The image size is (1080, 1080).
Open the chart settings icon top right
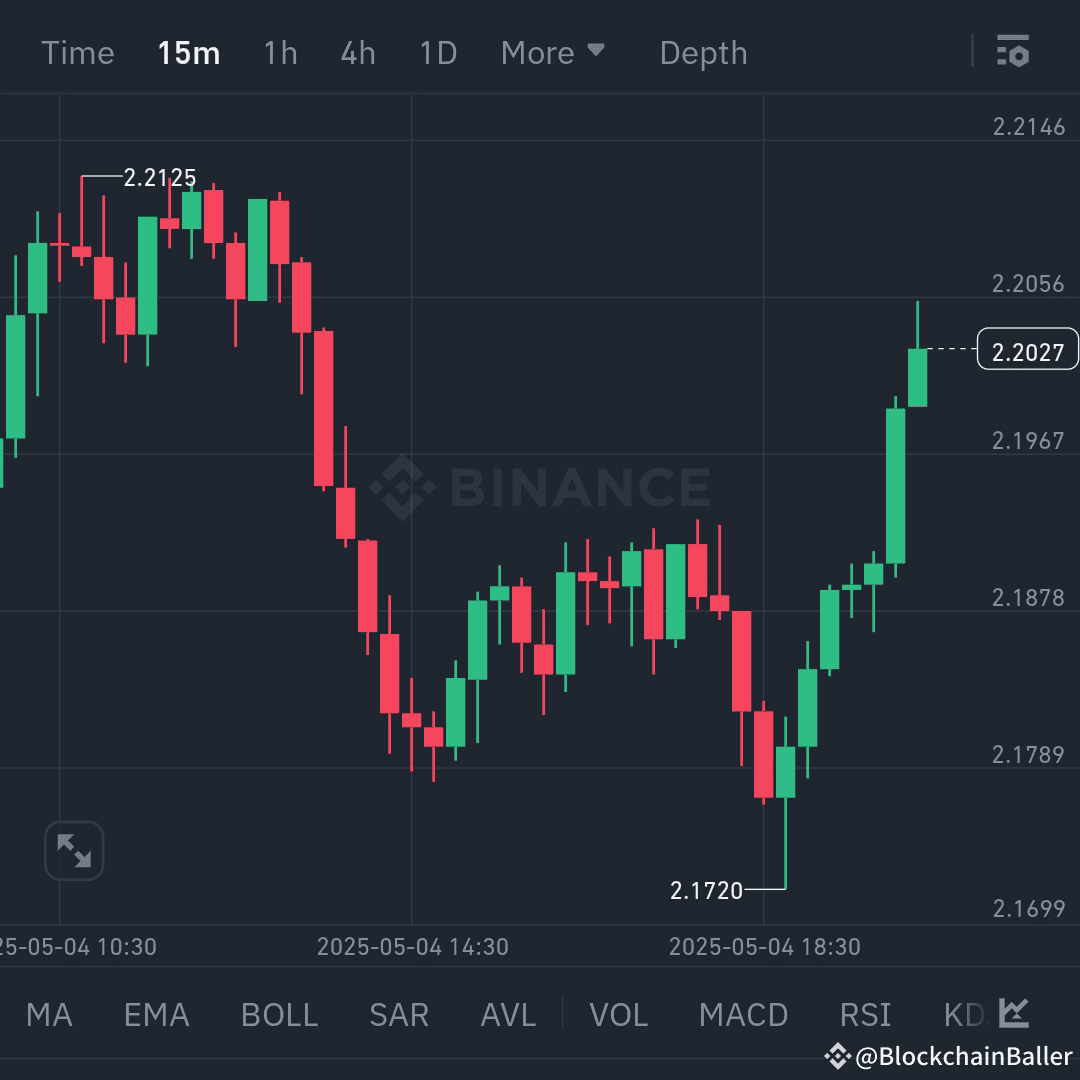click(1013, 50)
